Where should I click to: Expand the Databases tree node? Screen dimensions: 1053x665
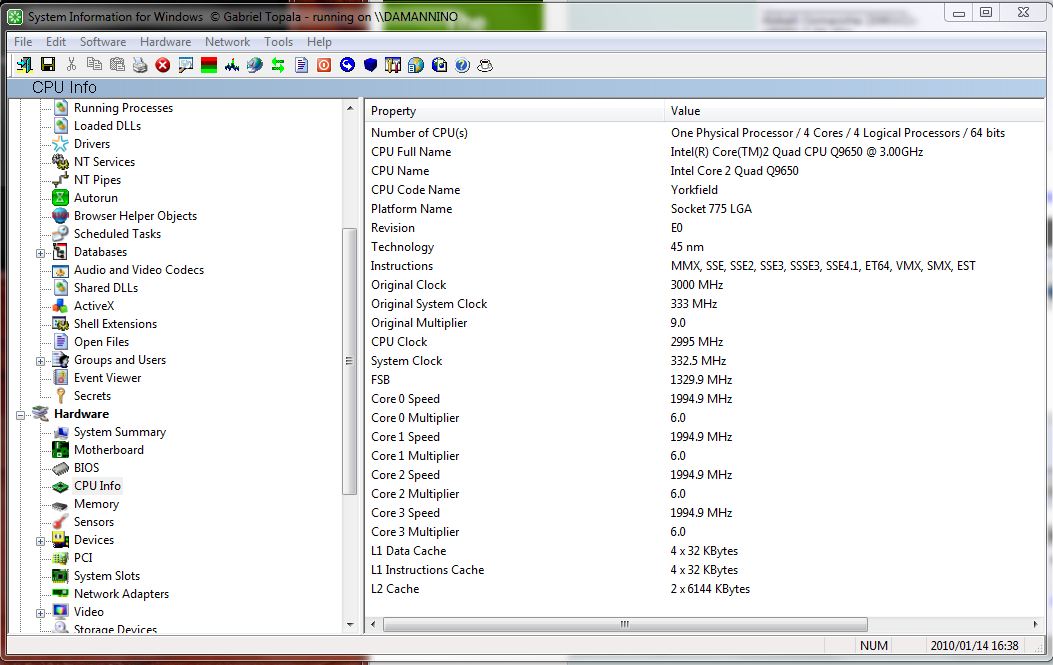pos(40,253)
